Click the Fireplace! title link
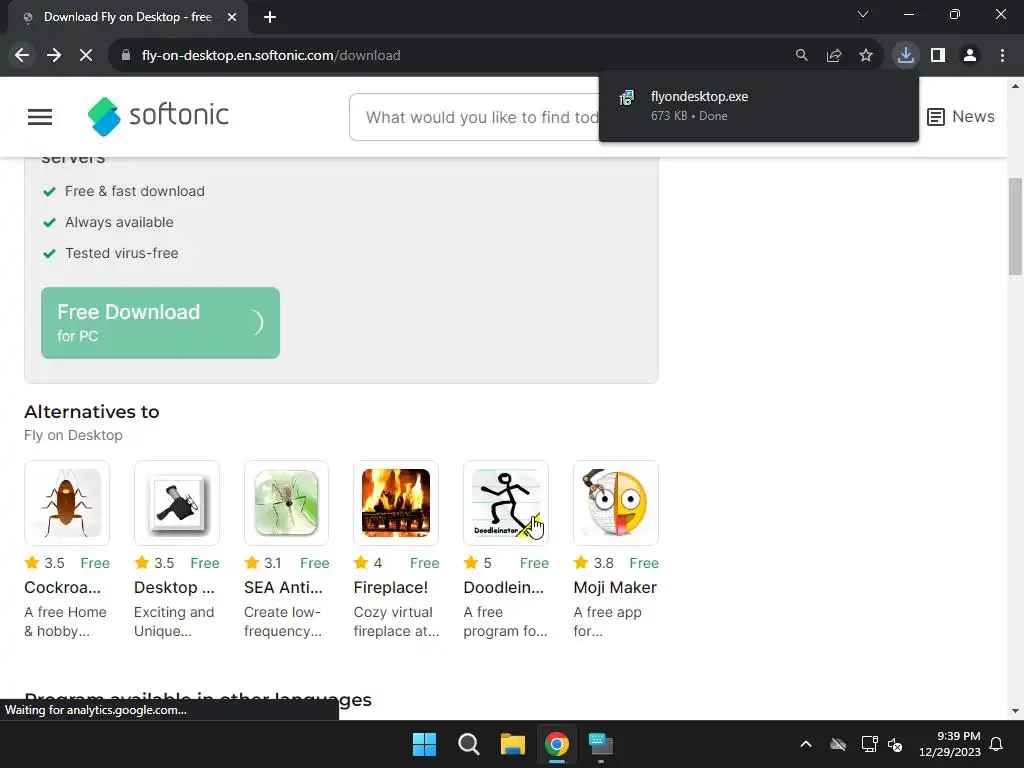1024x768 pixels. point(391,587)
